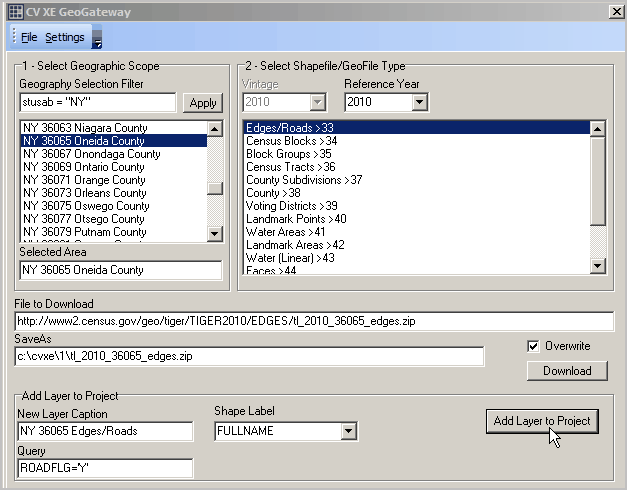Viewport: 627px width, 490px height.
Task: Click scroll down arrow in county list
Action: pyautogui.click(x=215, y=234)
